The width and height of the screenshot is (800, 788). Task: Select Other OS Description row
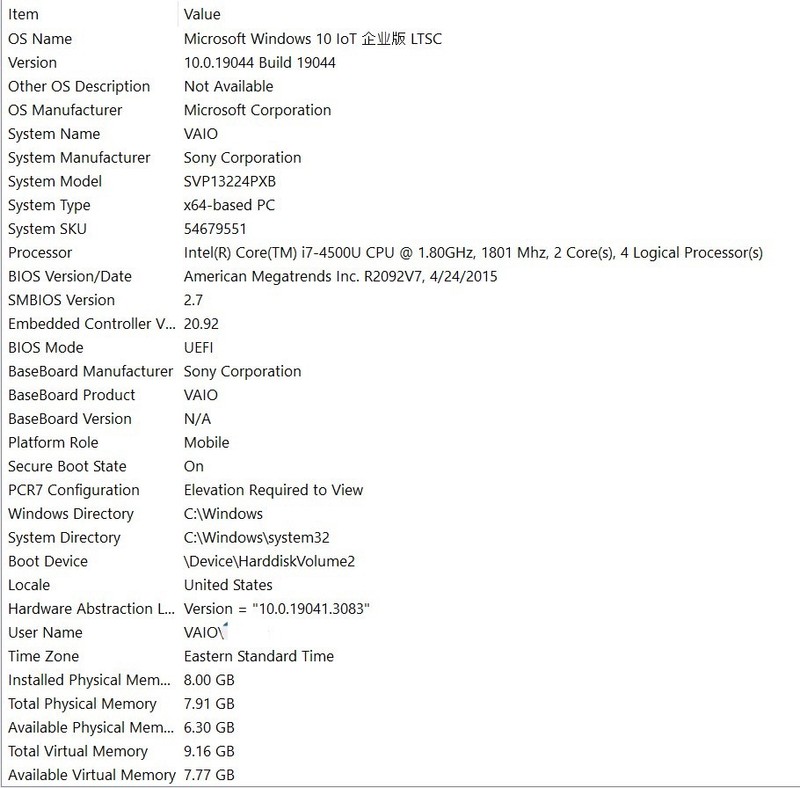79,86
